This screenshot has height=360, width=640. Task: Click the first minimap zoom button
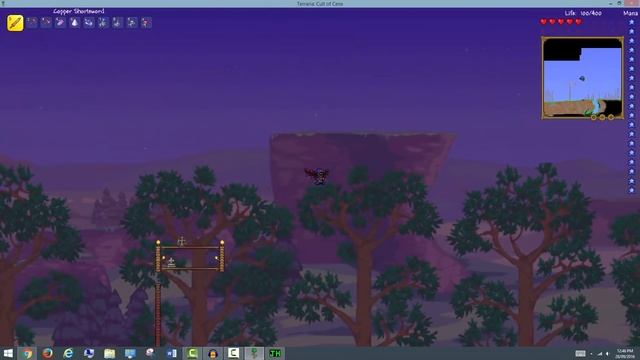[x=593, y=117]
